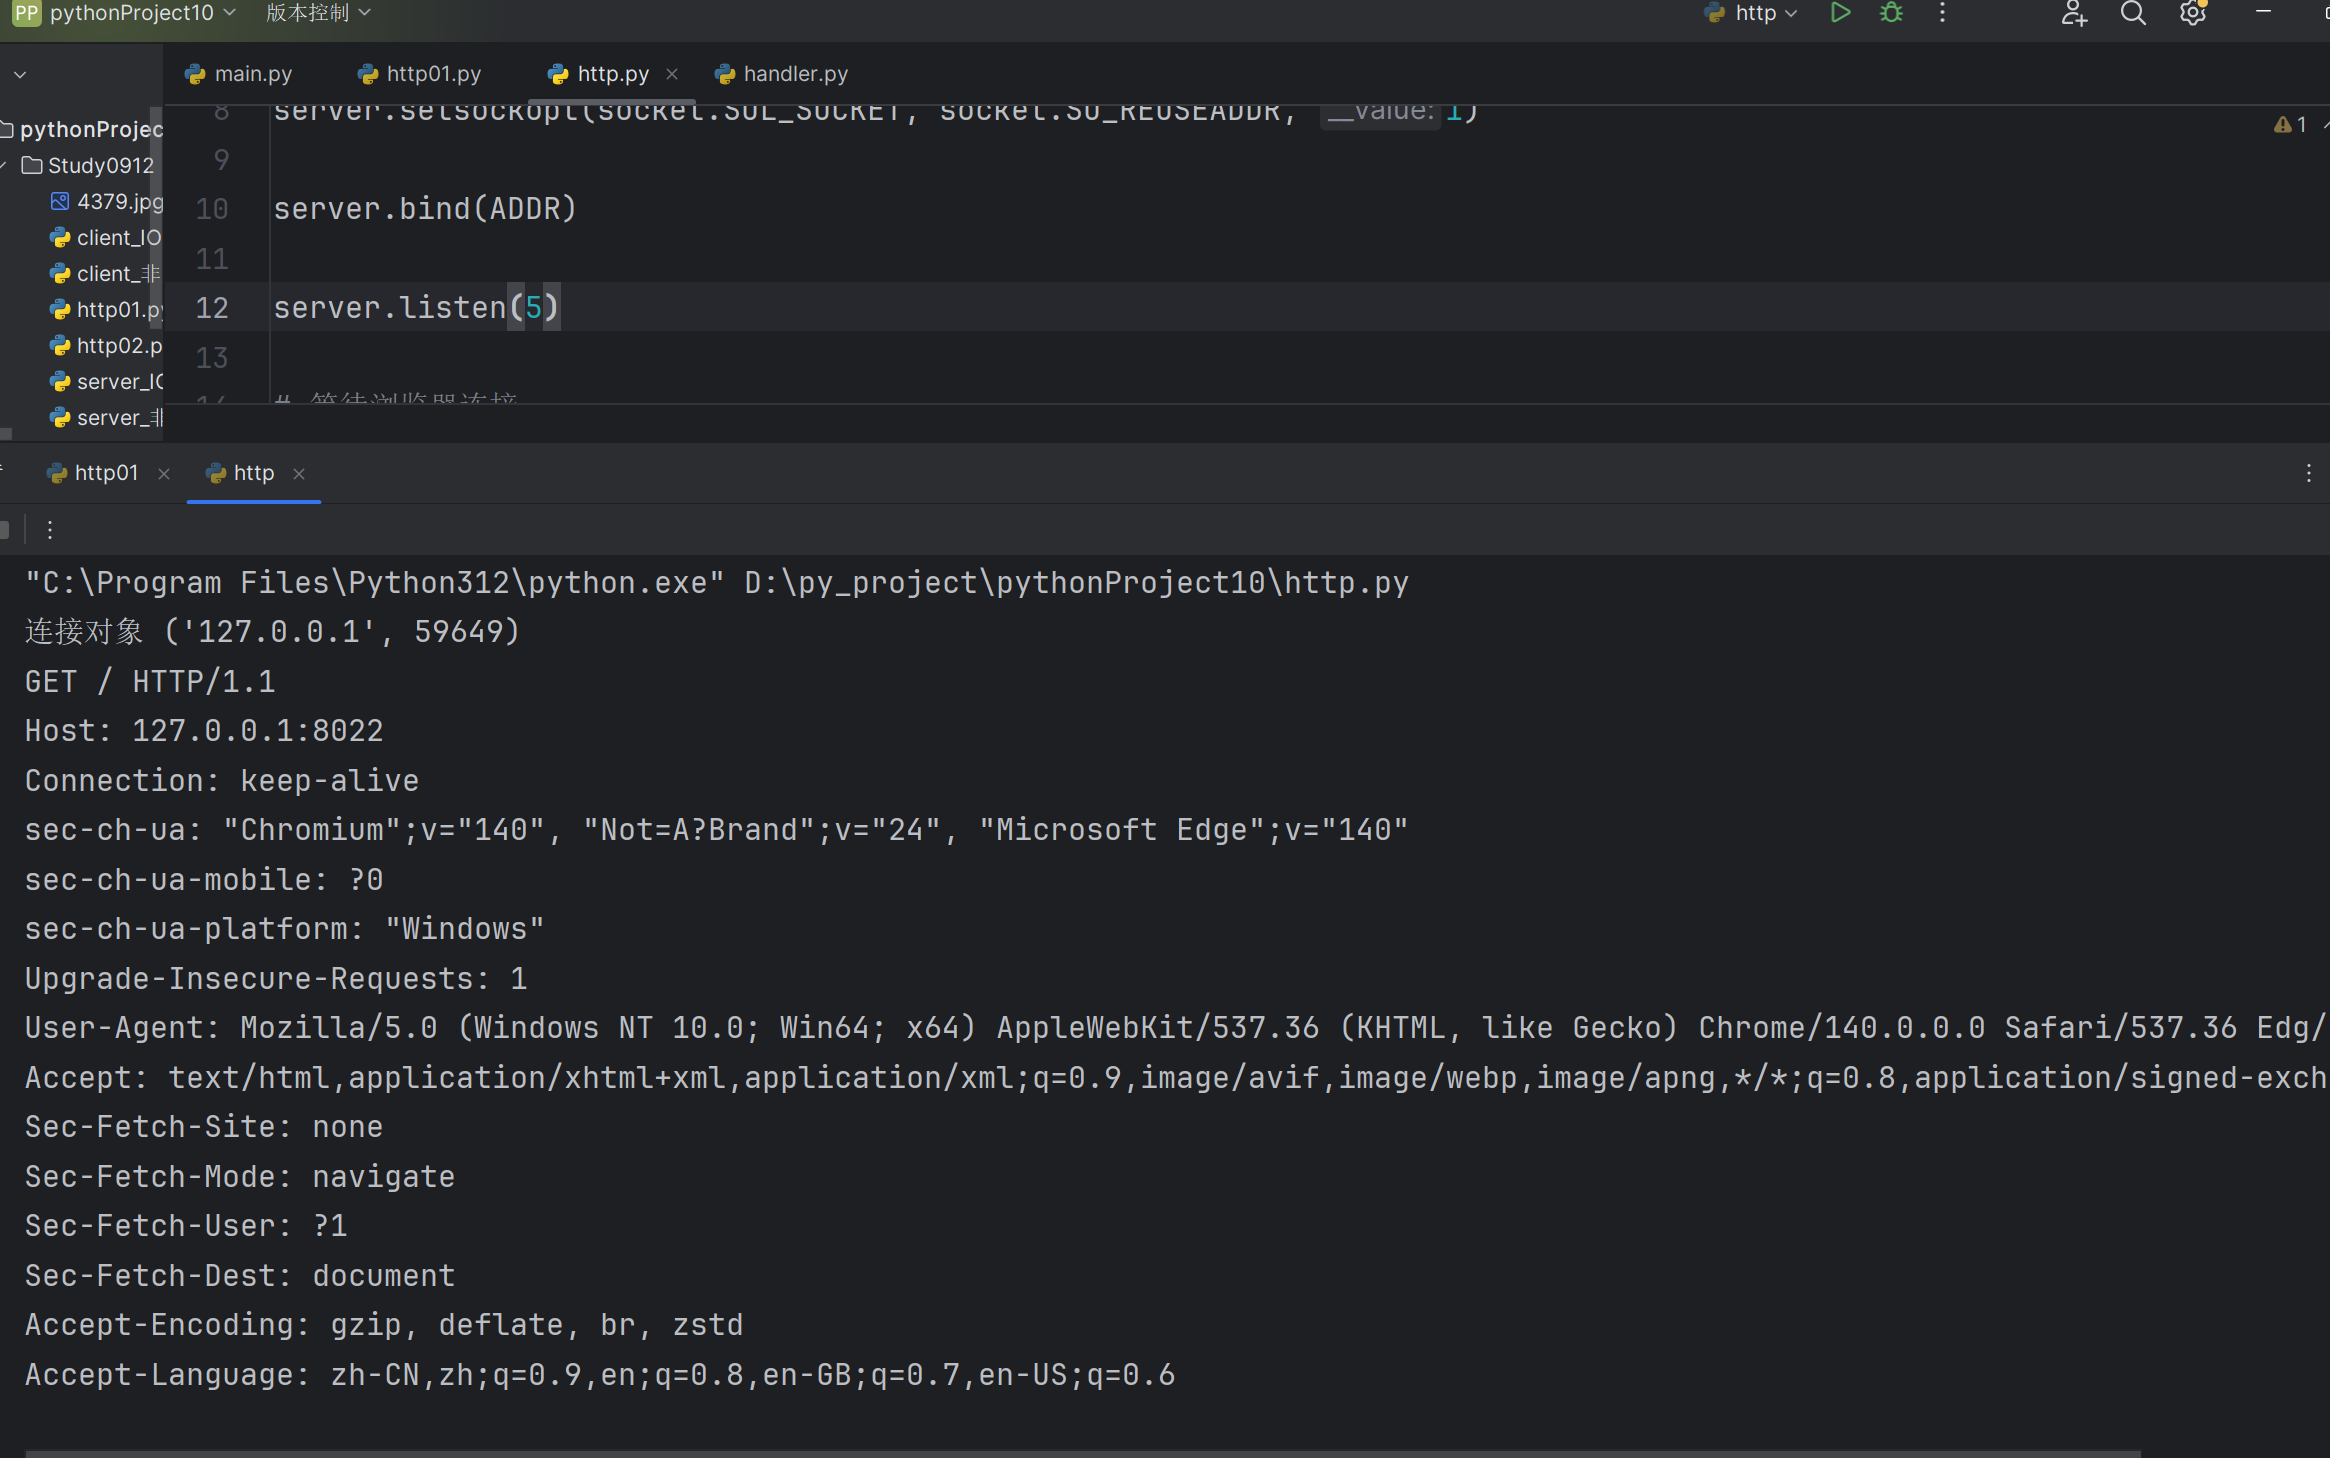2330x1458 pixels.
Task: Open the run tool window options menu
Action: pyautogui.click(x=2309, y=473)
